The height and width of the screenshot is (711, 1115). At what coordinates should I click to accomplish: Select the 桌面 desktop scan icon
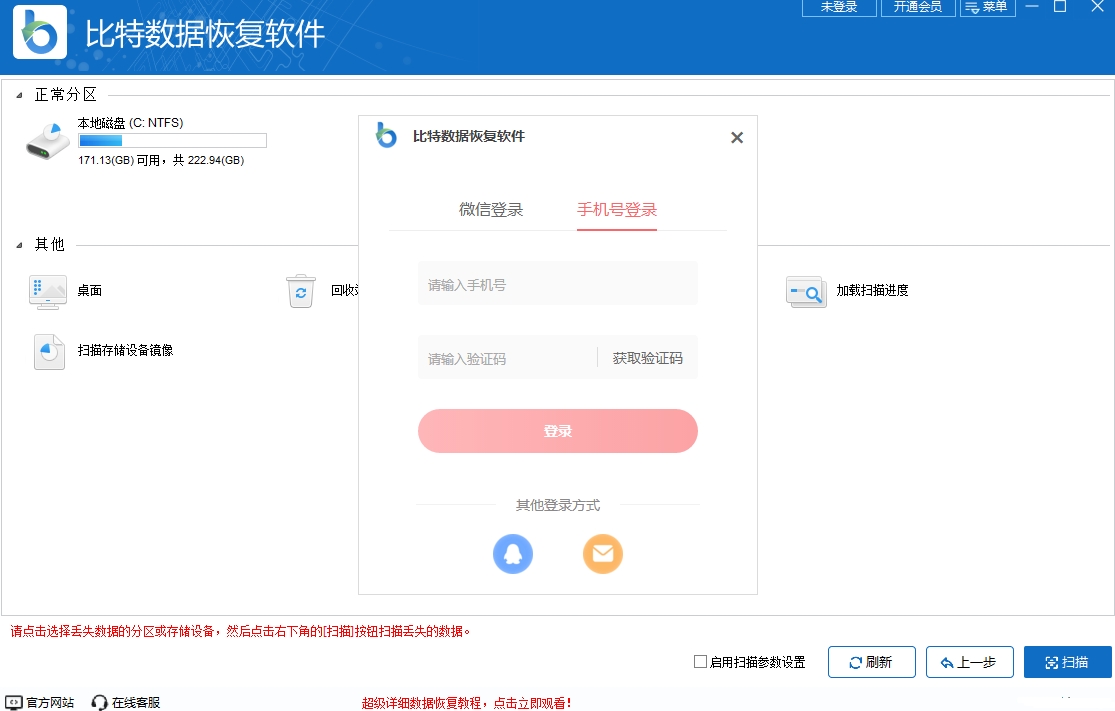47,291
